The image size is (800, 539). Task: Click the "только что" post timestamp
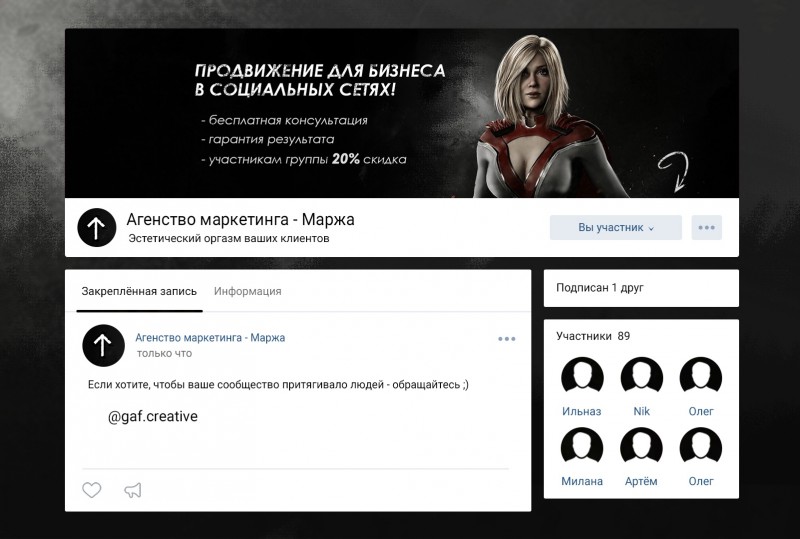(x=164, y=354)
